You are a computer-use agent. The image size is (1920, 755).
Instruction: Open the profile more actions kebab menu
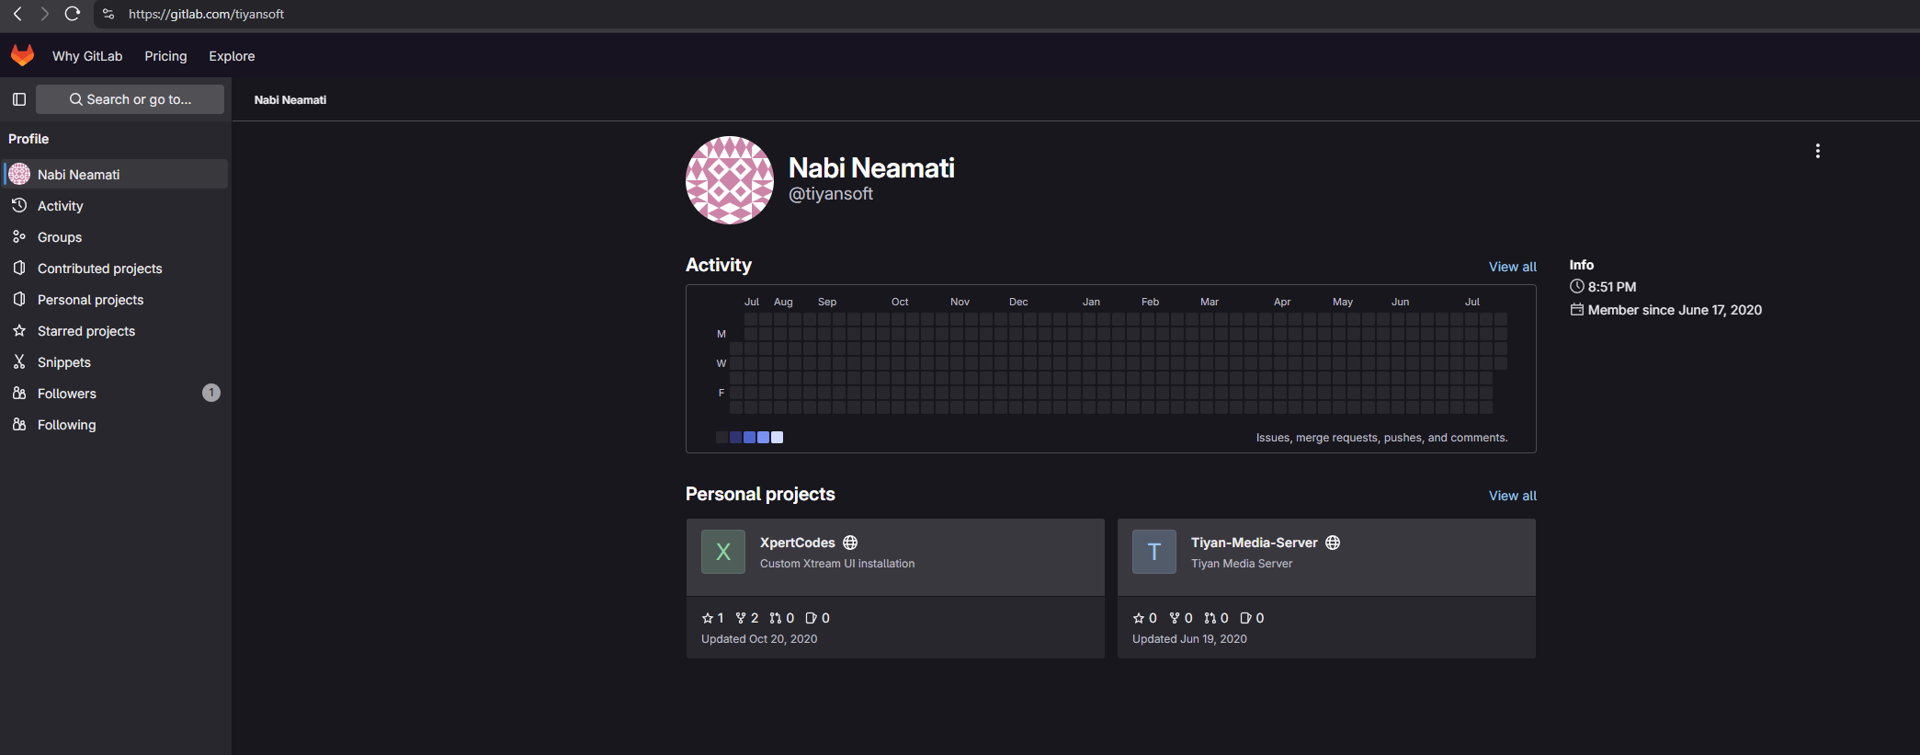(1817, 151)
